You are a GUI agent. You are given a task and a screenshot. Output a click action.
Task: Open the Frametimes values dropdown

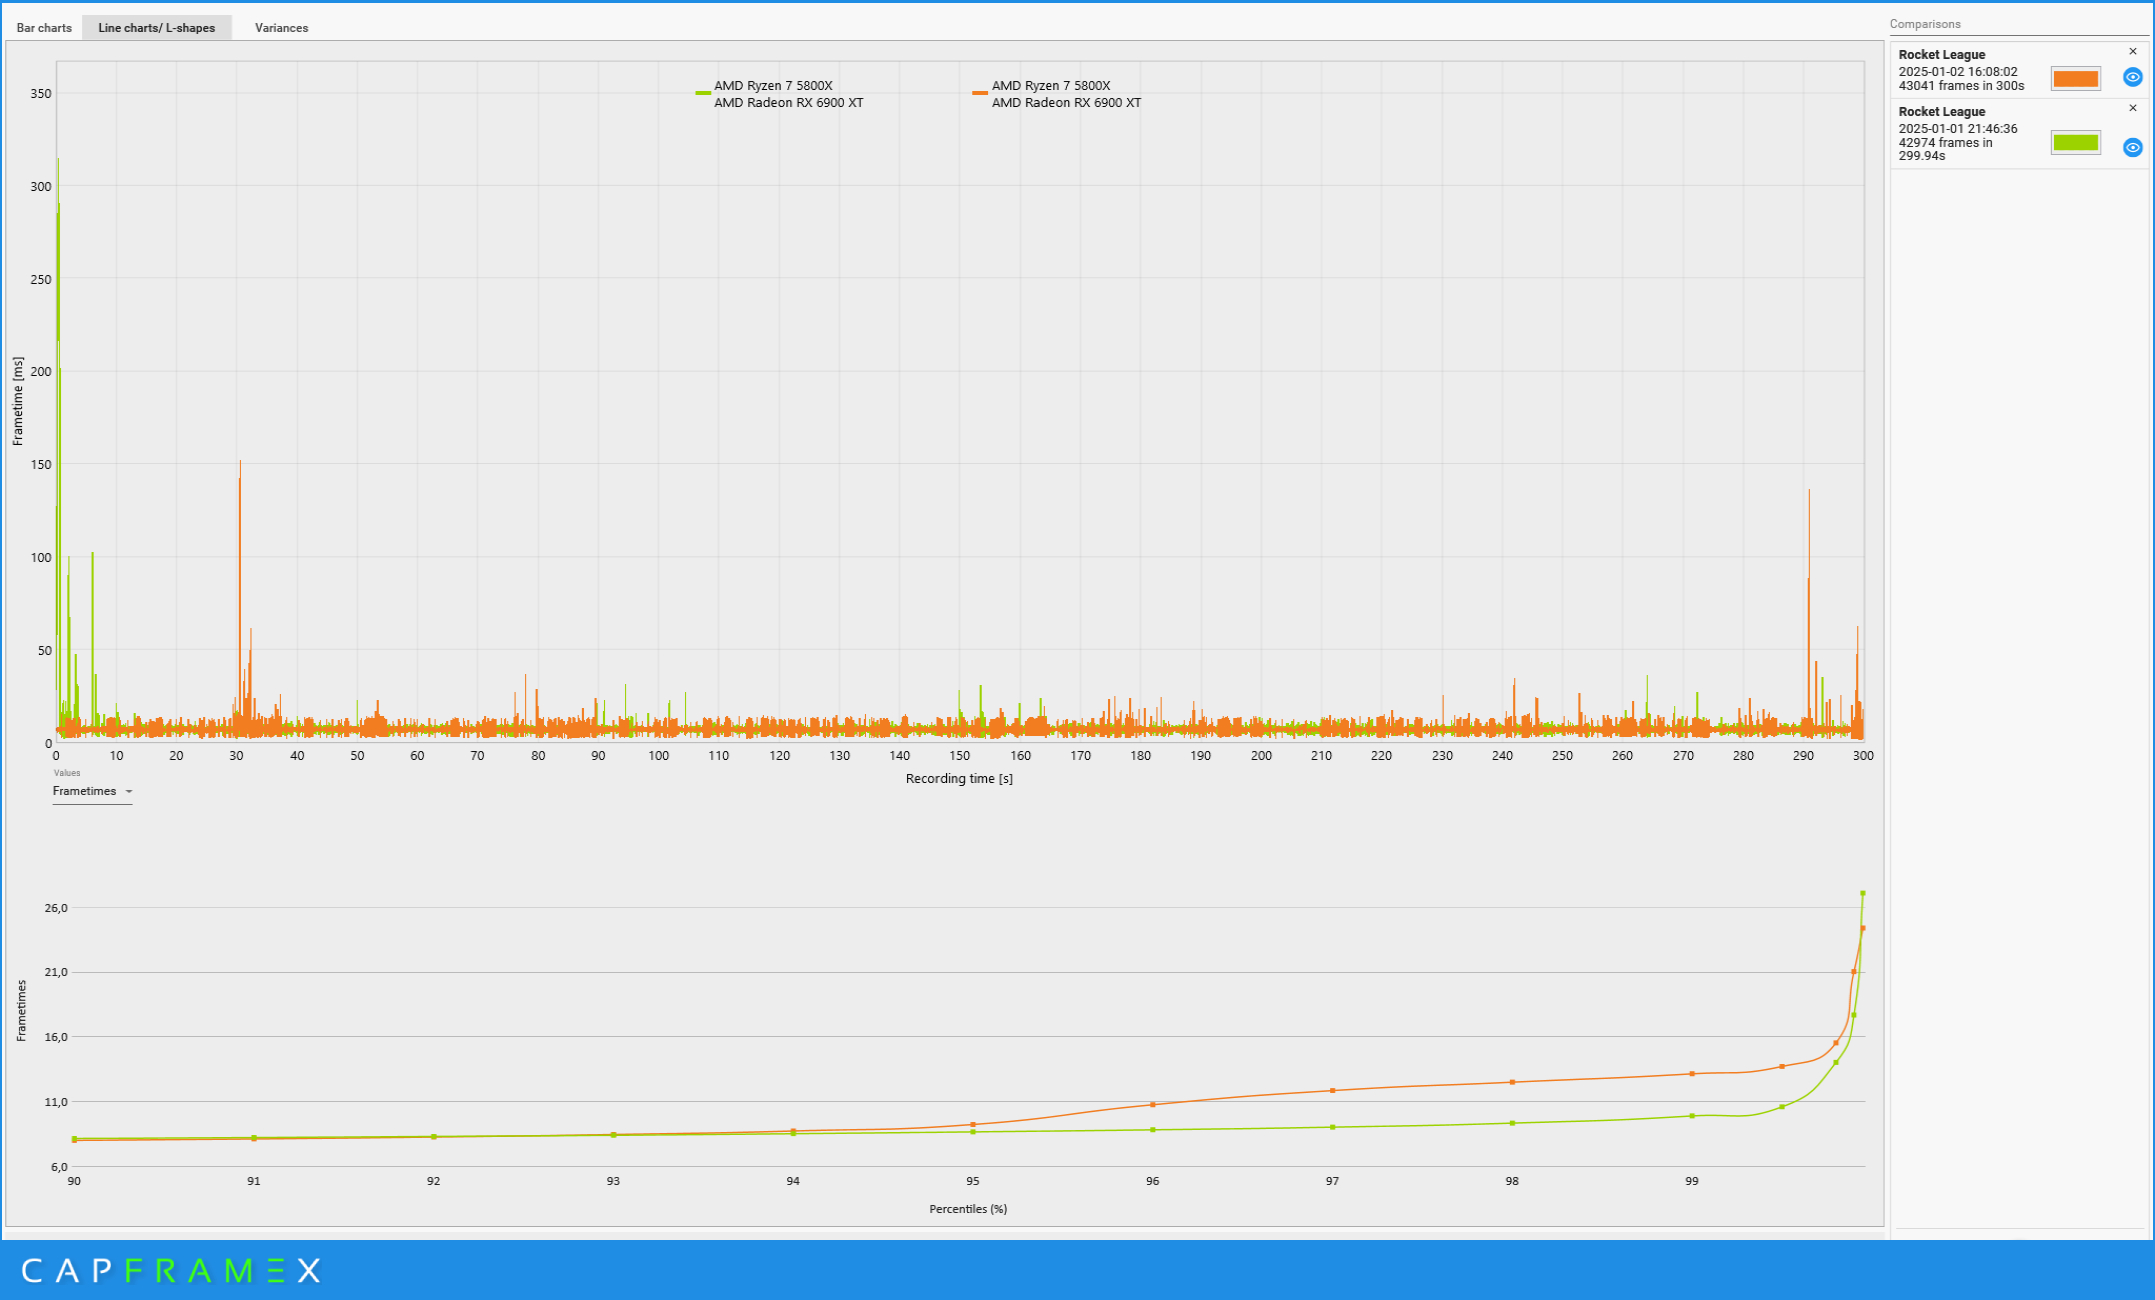pos(92,791)
